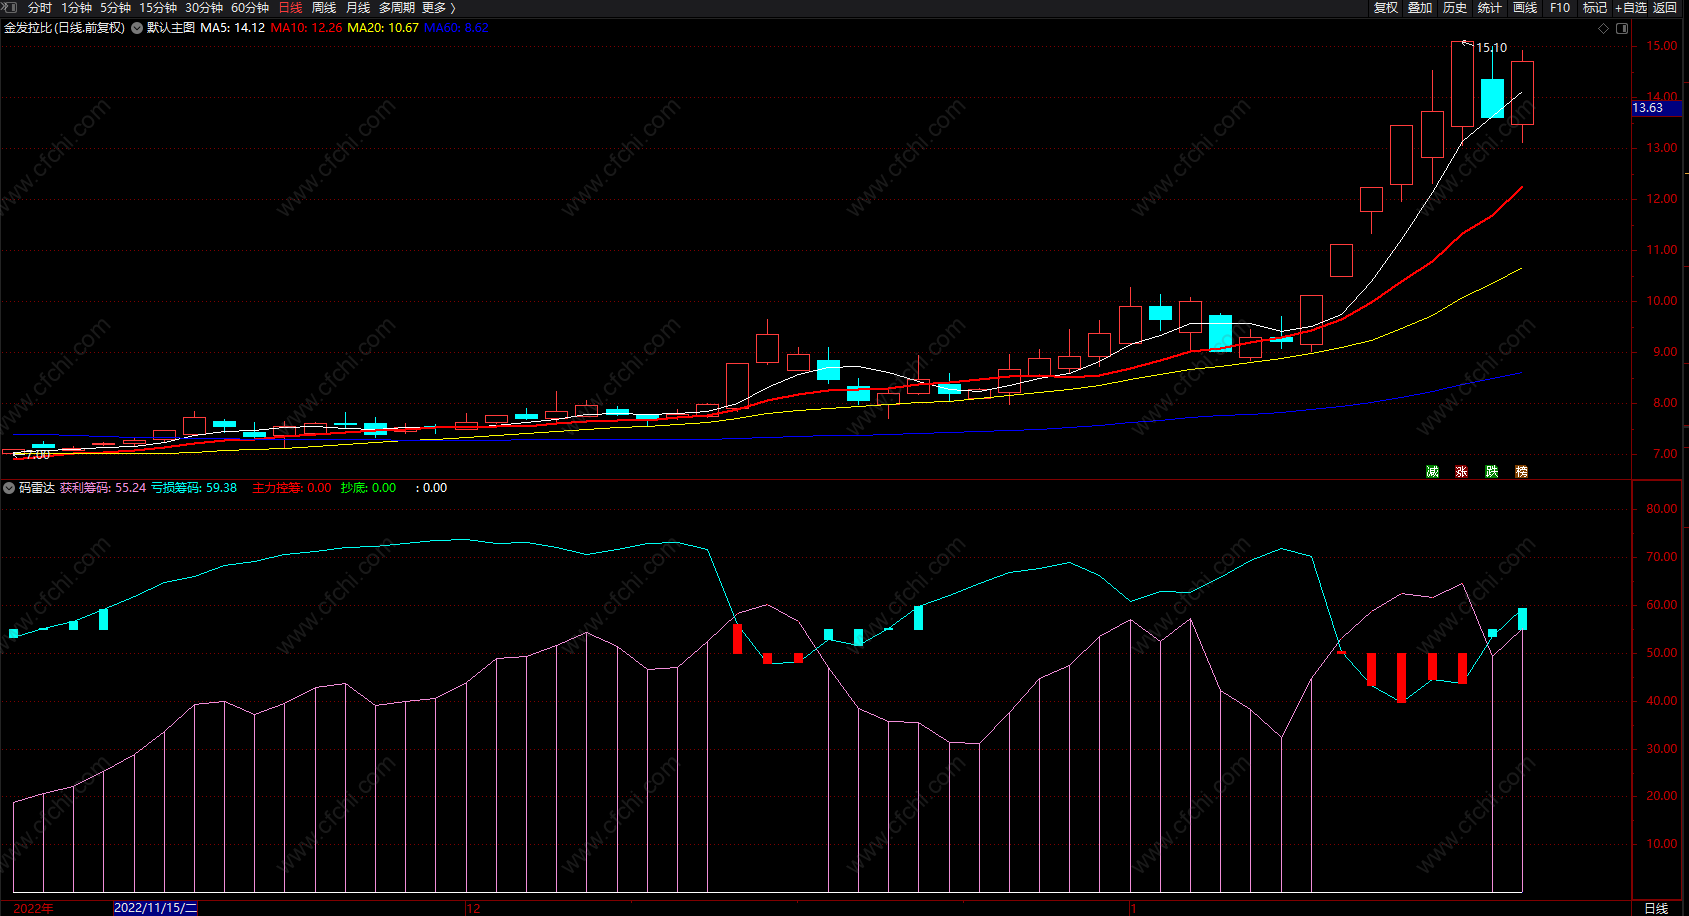Select the 5分钟 period tab
Image resolution: width=1689 pixels, height=916 pixels.
coord(115,8)
